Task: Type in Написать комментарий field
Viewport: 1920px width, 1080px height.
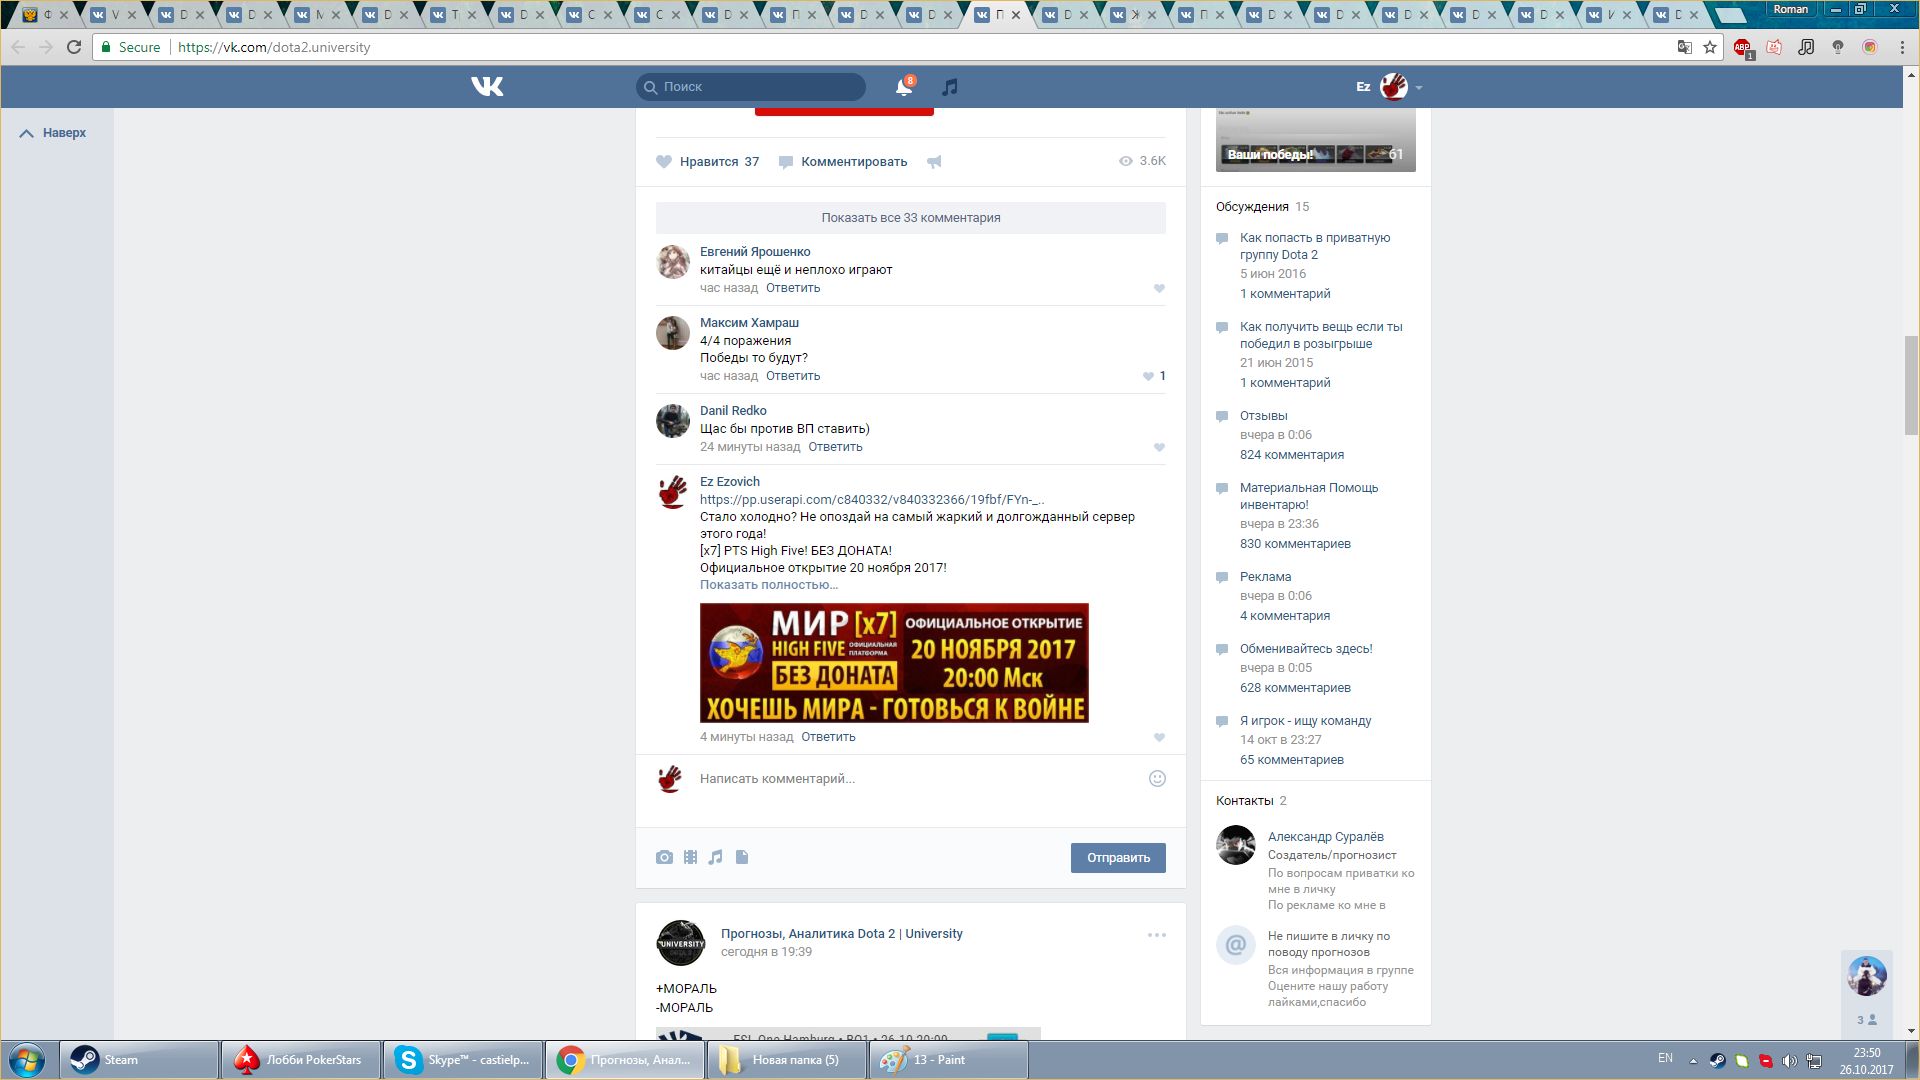Action: (x=900, y=779)
